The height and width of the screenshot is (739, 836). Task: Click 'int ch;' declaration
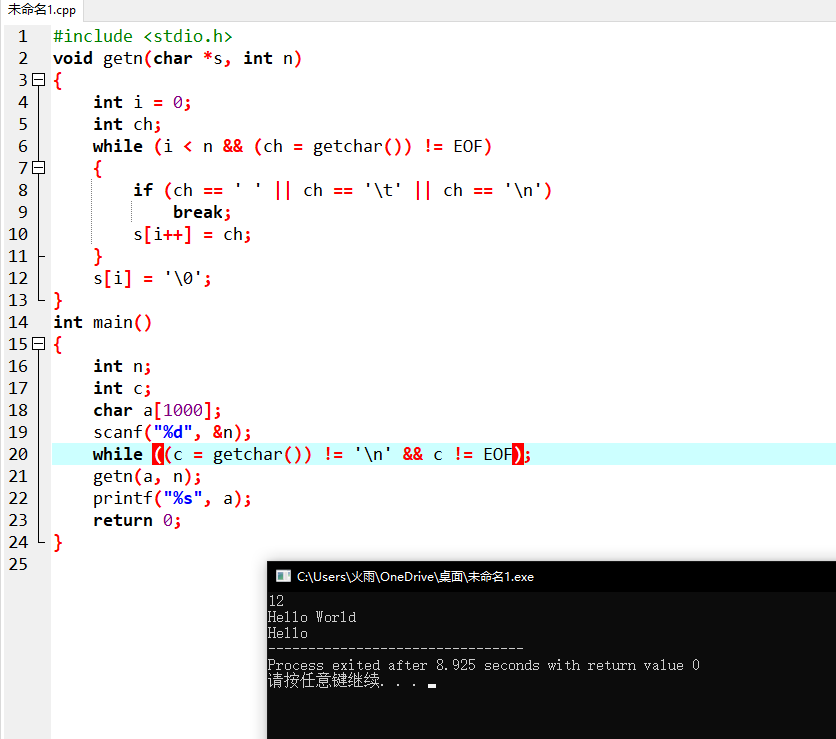tap(127, 124)
